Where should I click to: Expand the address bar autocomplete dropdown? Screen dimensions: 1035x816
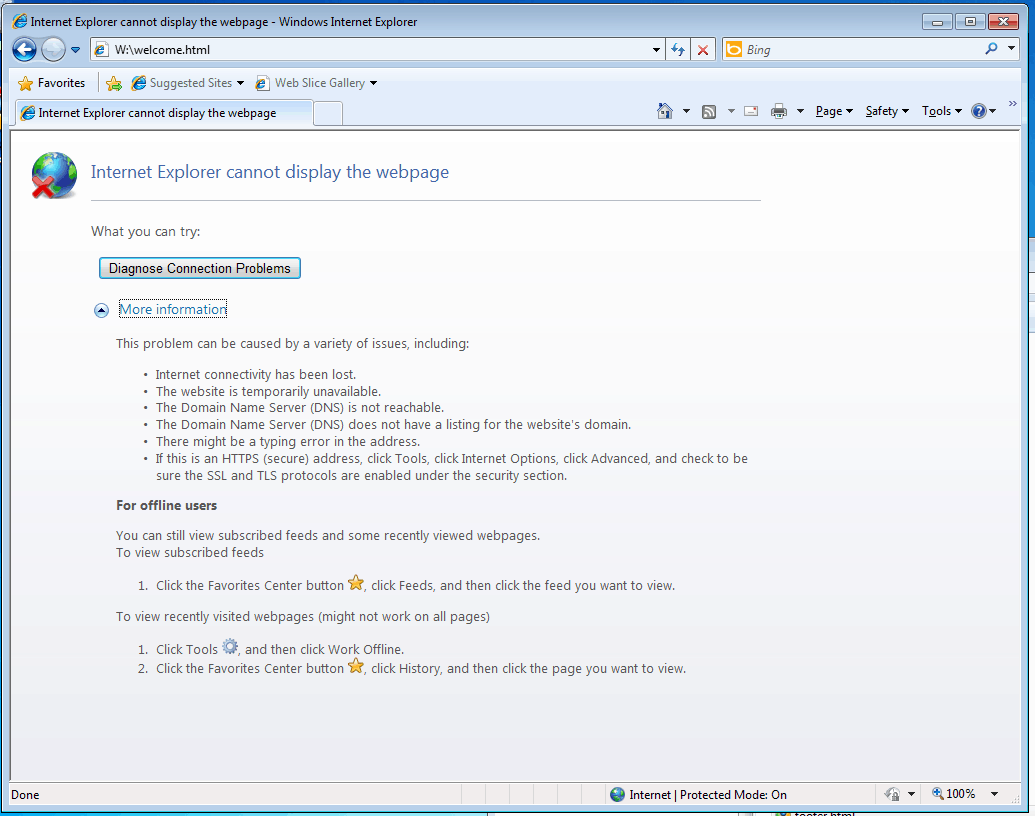[x=656, y=50]
